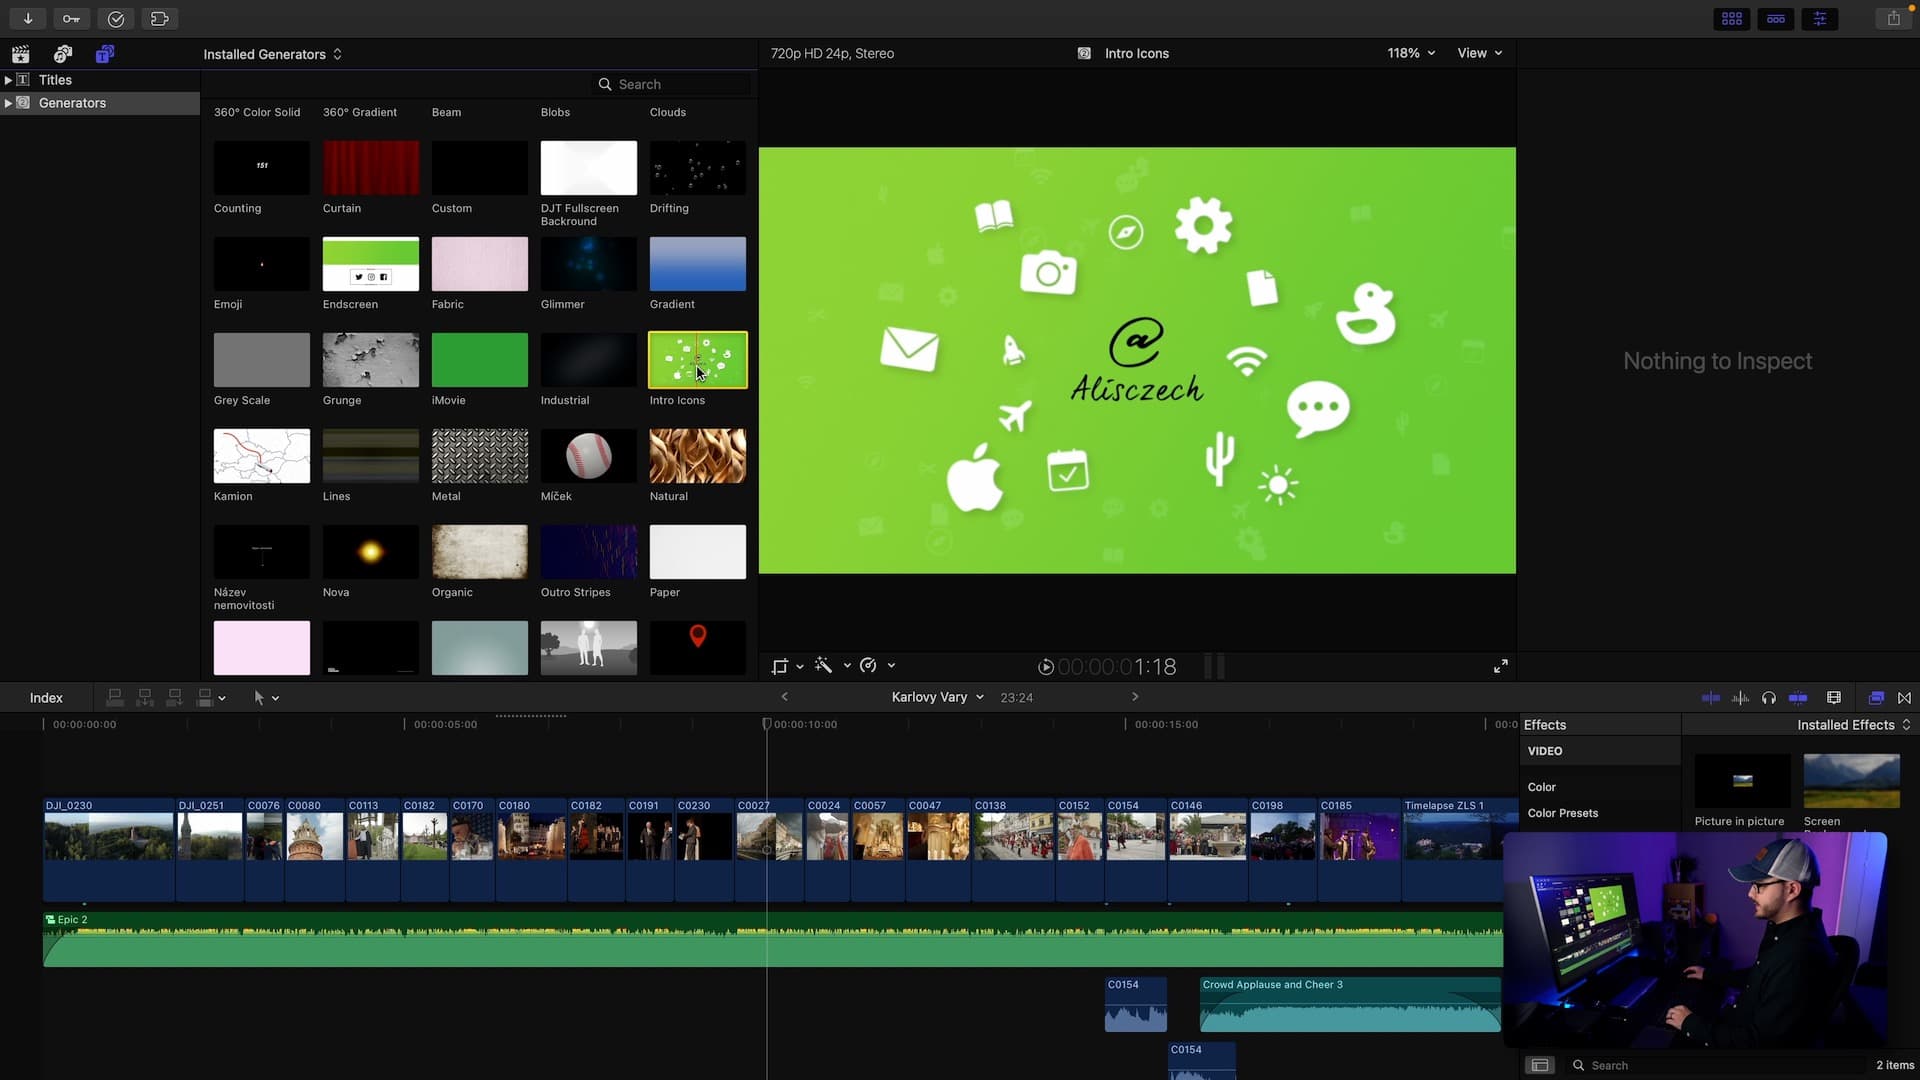1920x1080 pixels.
Task: Toggle timeline snapping button
Action: 1797,698
